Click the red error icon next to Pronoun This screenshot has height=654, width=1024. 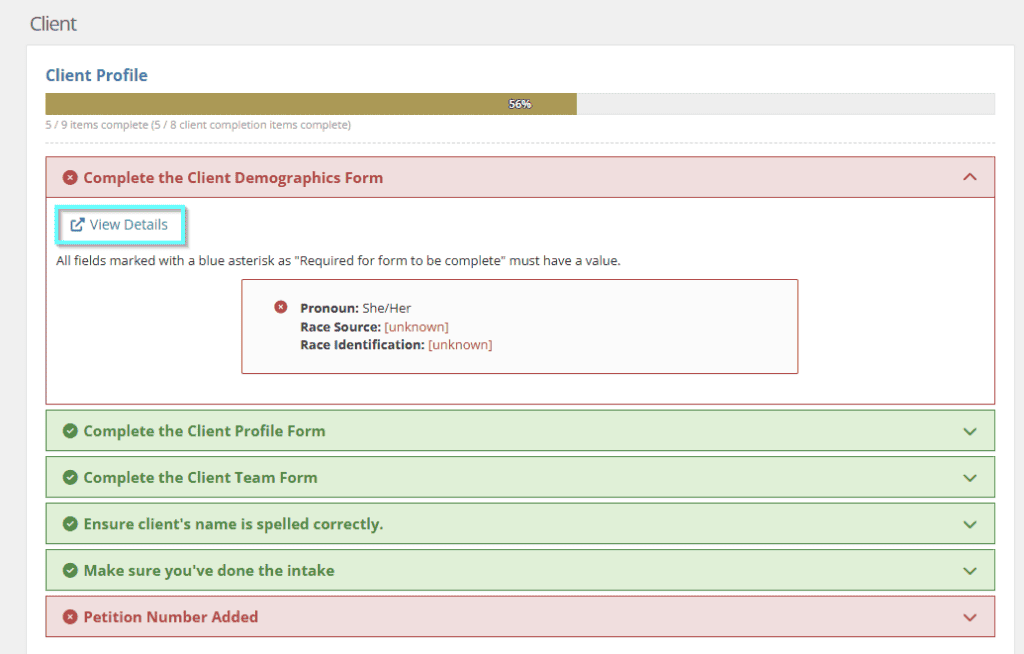click(280, 307)
